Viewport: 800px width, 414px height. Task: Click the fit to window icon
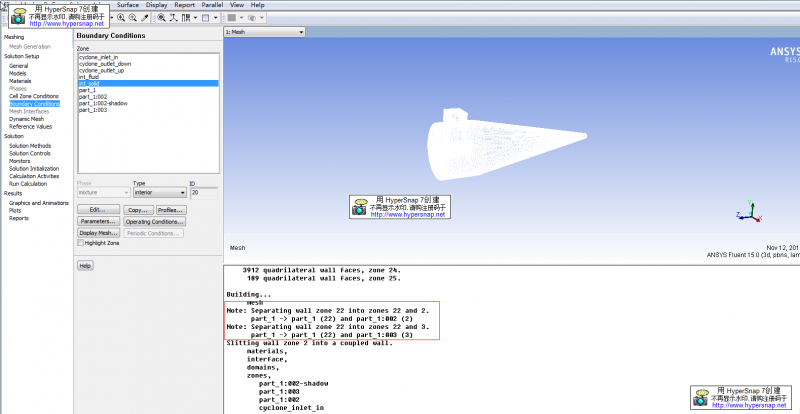coord(161,17)
